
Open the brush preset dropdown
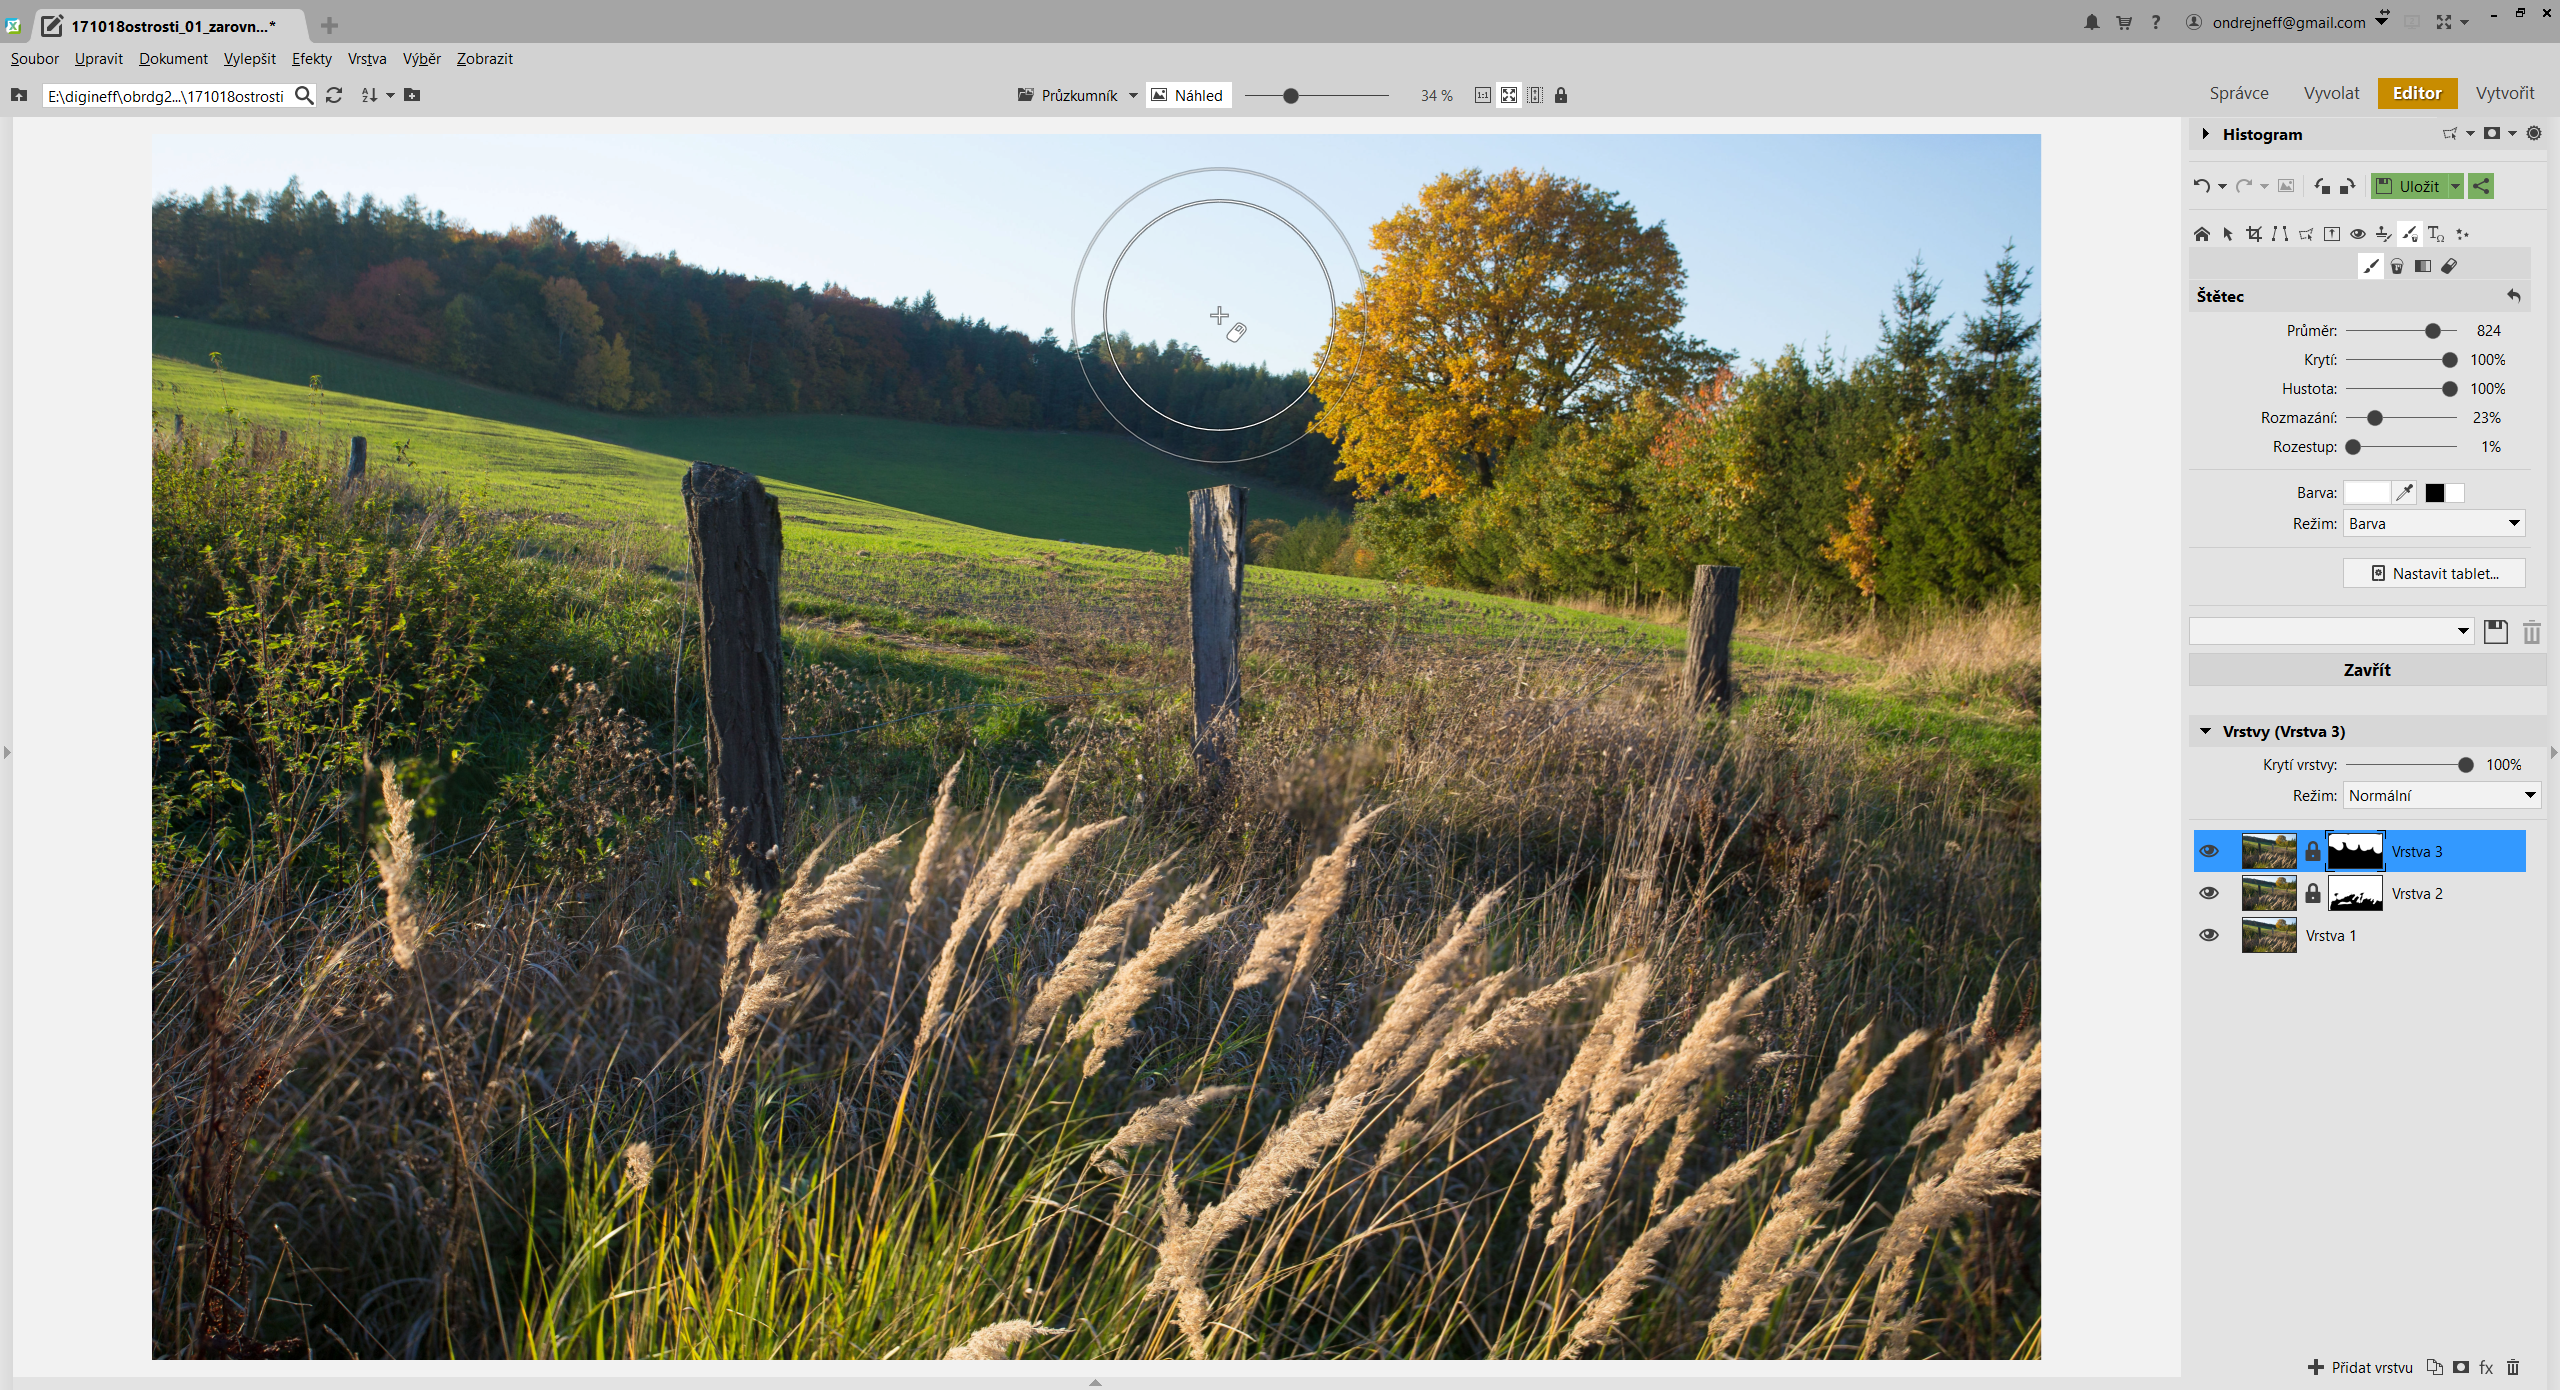(x=2331, y=631)
